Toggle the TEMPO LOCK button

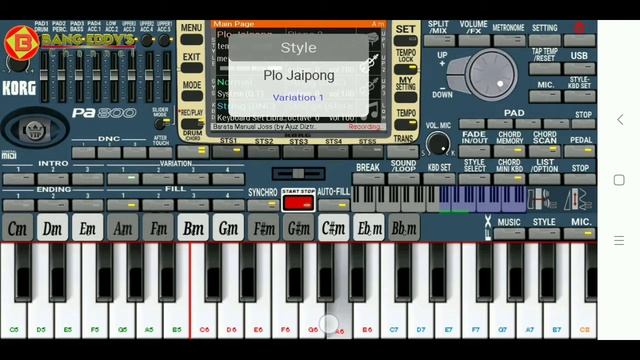(x=405, y=69)
